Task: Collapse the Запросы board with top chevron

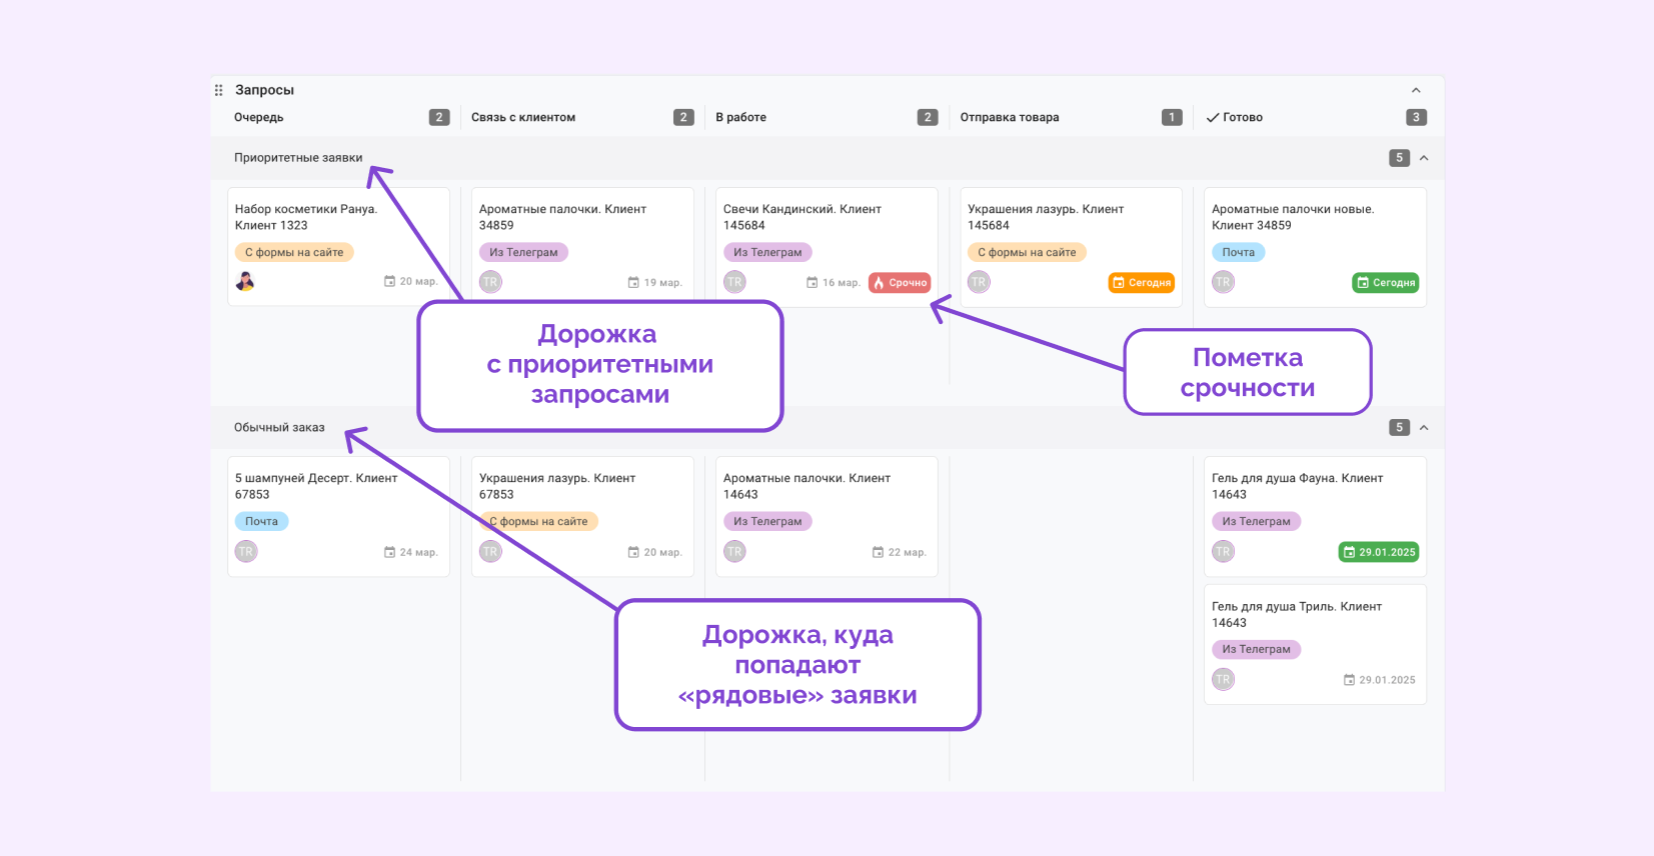Action: point(1416,90)
